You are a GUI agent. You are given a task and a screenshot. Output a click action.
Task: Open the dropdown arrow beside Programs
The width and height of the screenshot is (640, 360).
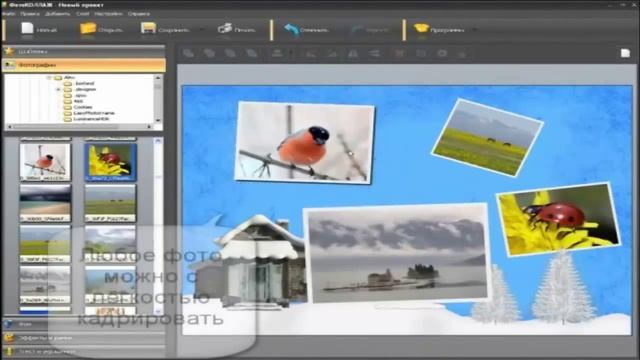(475, 30)
